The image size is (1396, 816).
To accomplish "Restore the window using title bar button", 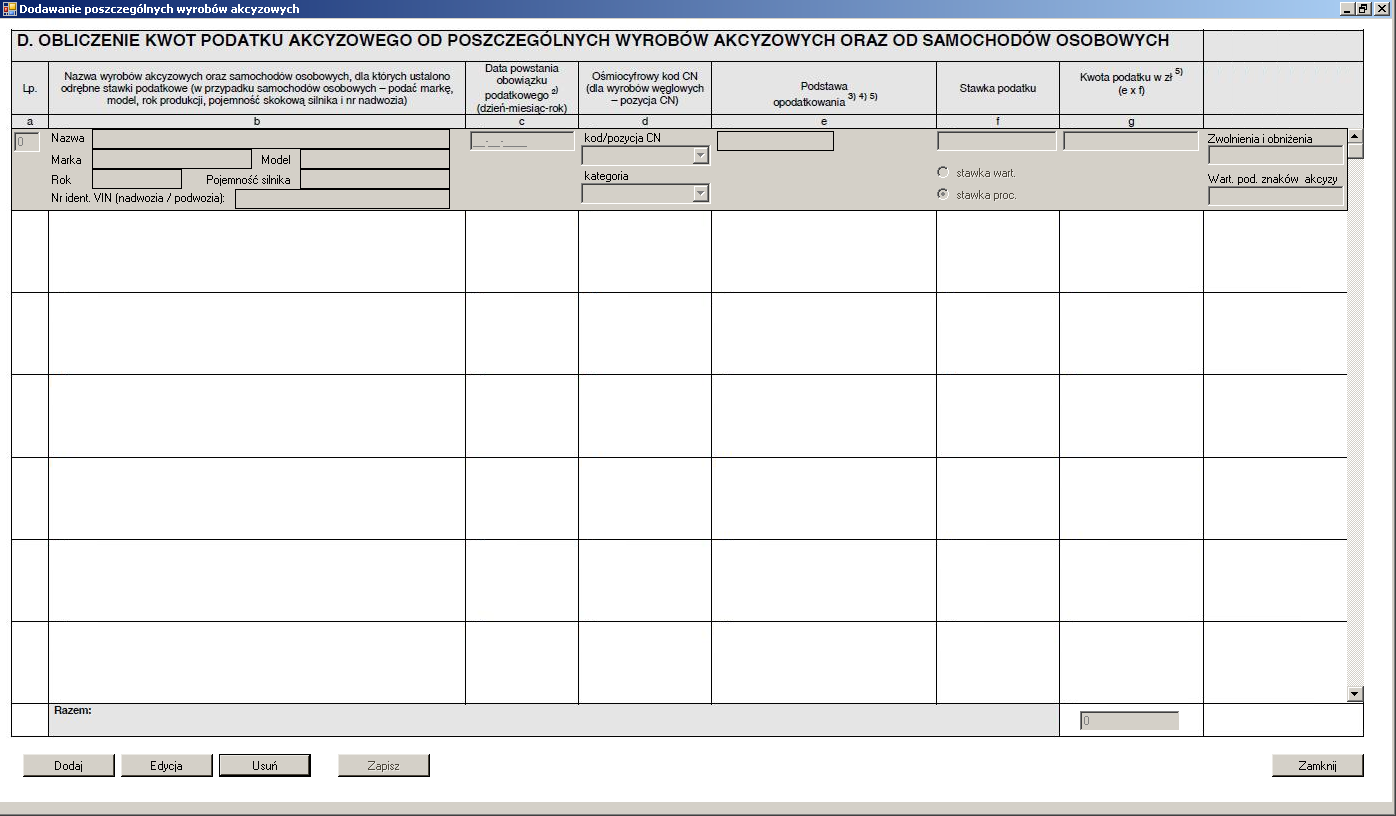I will [x=1362, y=8].
